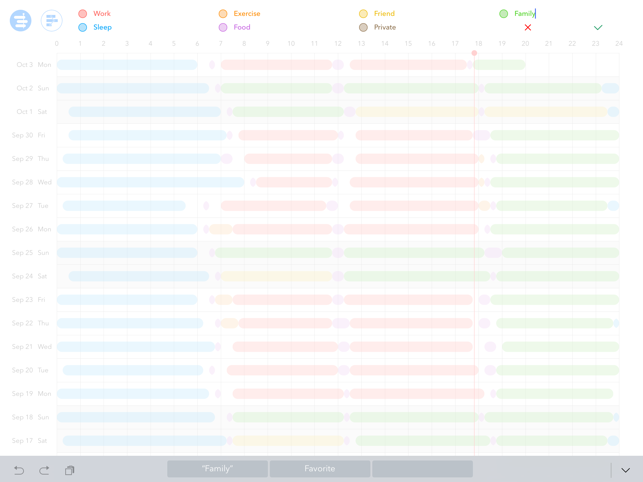
Task: Cancel editing with the red X
Action: click(x=528, y=28)
